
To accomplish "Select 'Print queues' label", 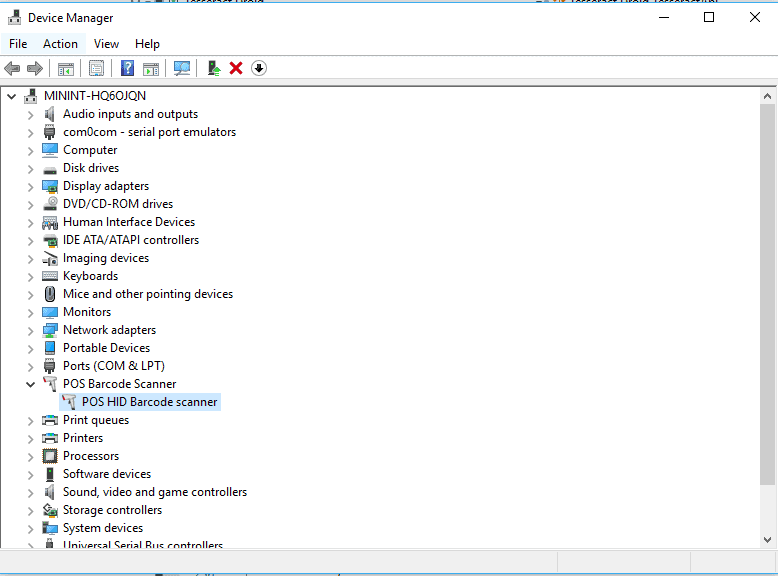I will pyautogui.click(x=96, y=420).
